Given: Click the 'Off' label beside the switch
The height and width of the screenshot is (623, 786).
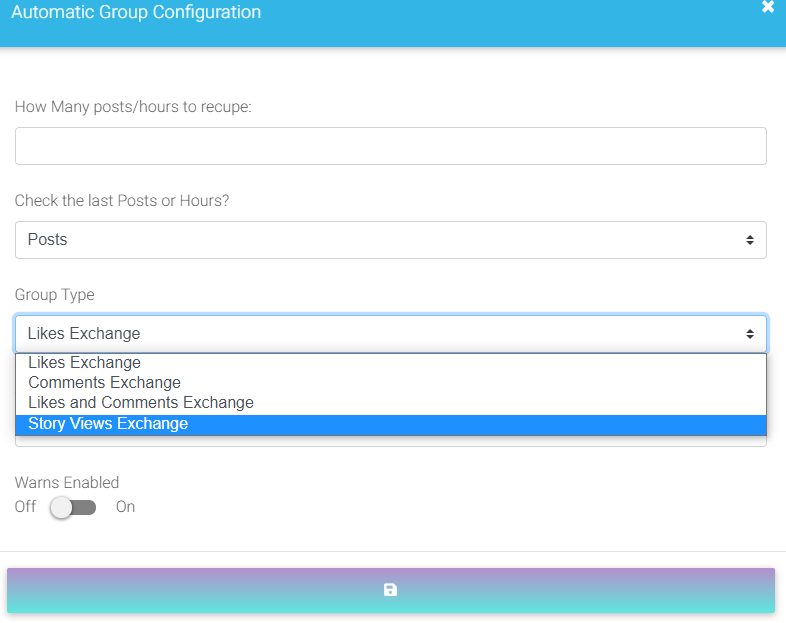Looking at the screenshot, I should point(25,507).
